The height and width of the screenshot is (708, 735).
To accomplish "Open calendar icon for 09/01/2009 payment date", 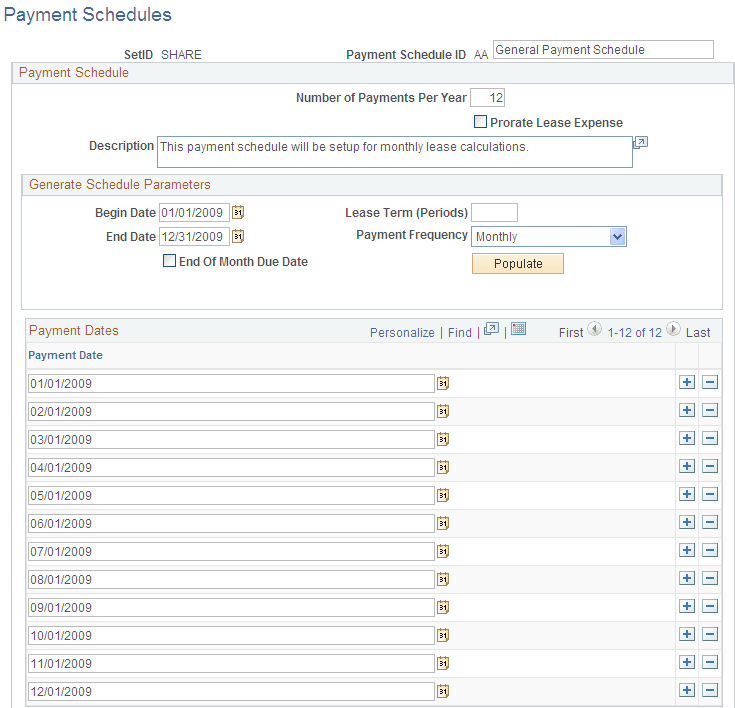I will pos(443,607).
